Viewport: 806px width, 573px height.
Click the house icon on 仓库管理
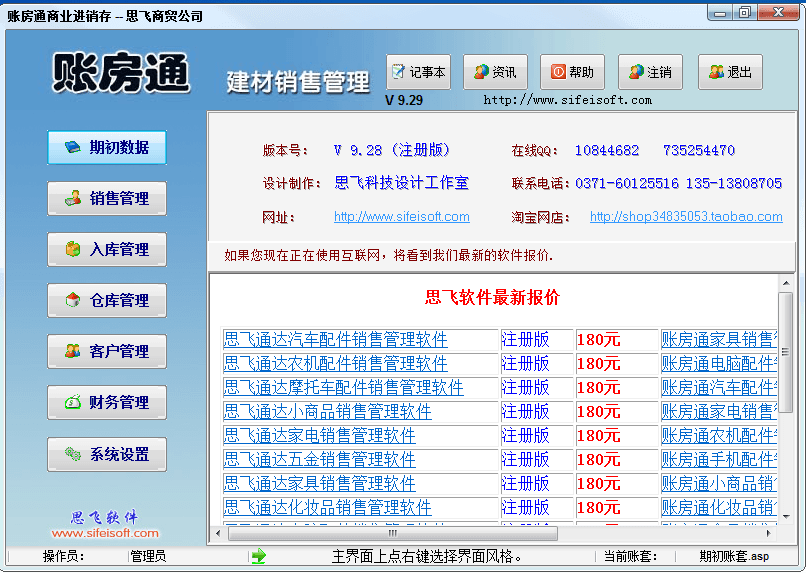[x=72, y=300]
